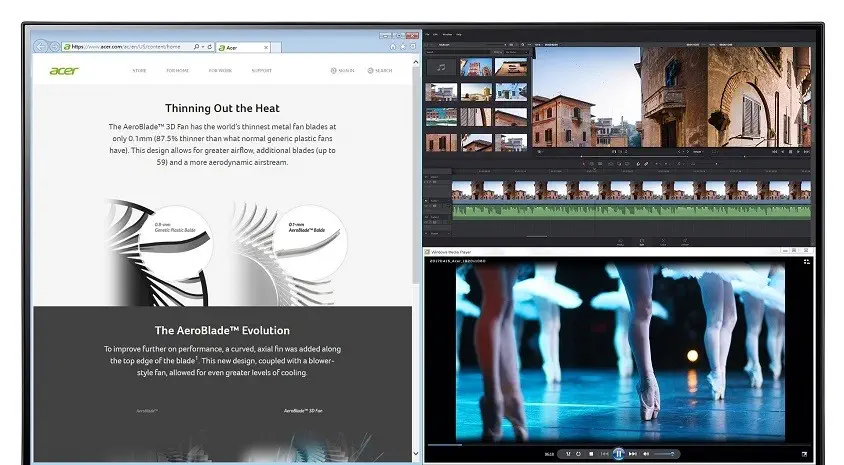Adjust the Media Player volume slider

(x=664, y=454)
